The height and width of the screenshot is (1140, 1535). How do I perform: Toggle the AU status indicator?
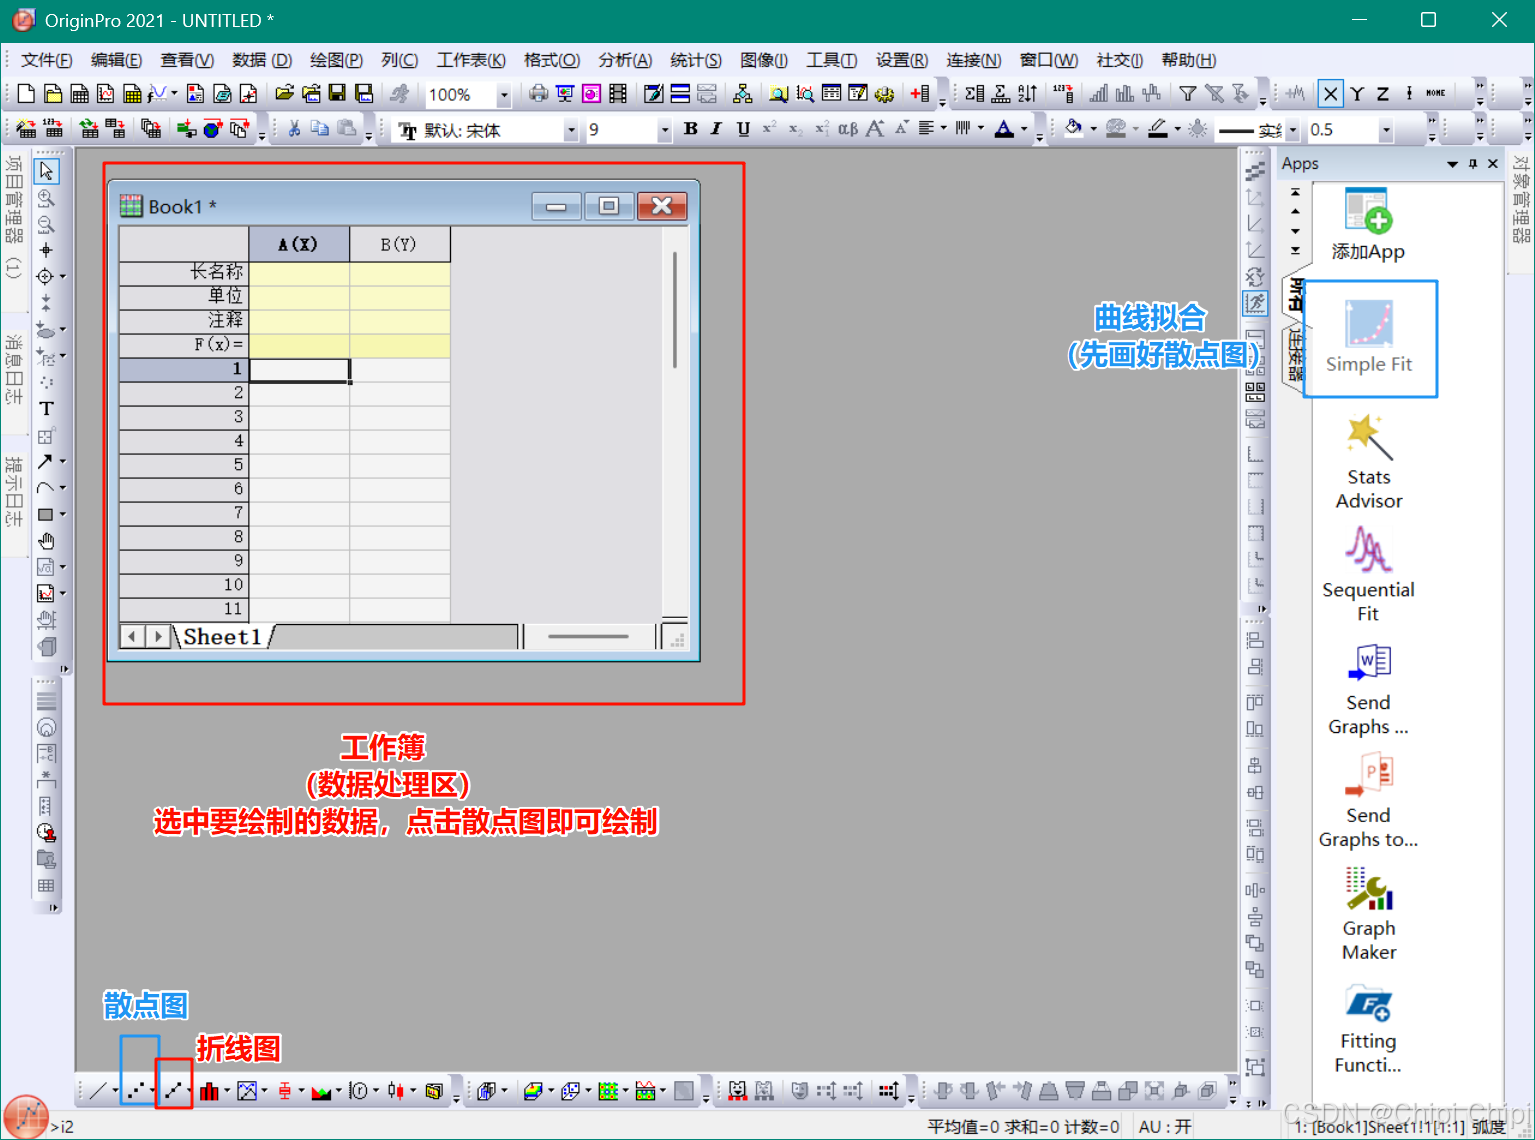pos(1165,1127)
